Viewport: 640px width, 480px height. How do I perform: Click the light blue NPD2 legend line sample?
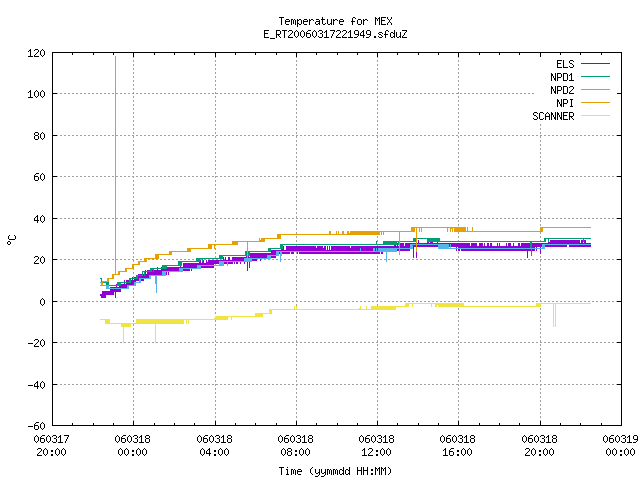[x=595, y=90]
